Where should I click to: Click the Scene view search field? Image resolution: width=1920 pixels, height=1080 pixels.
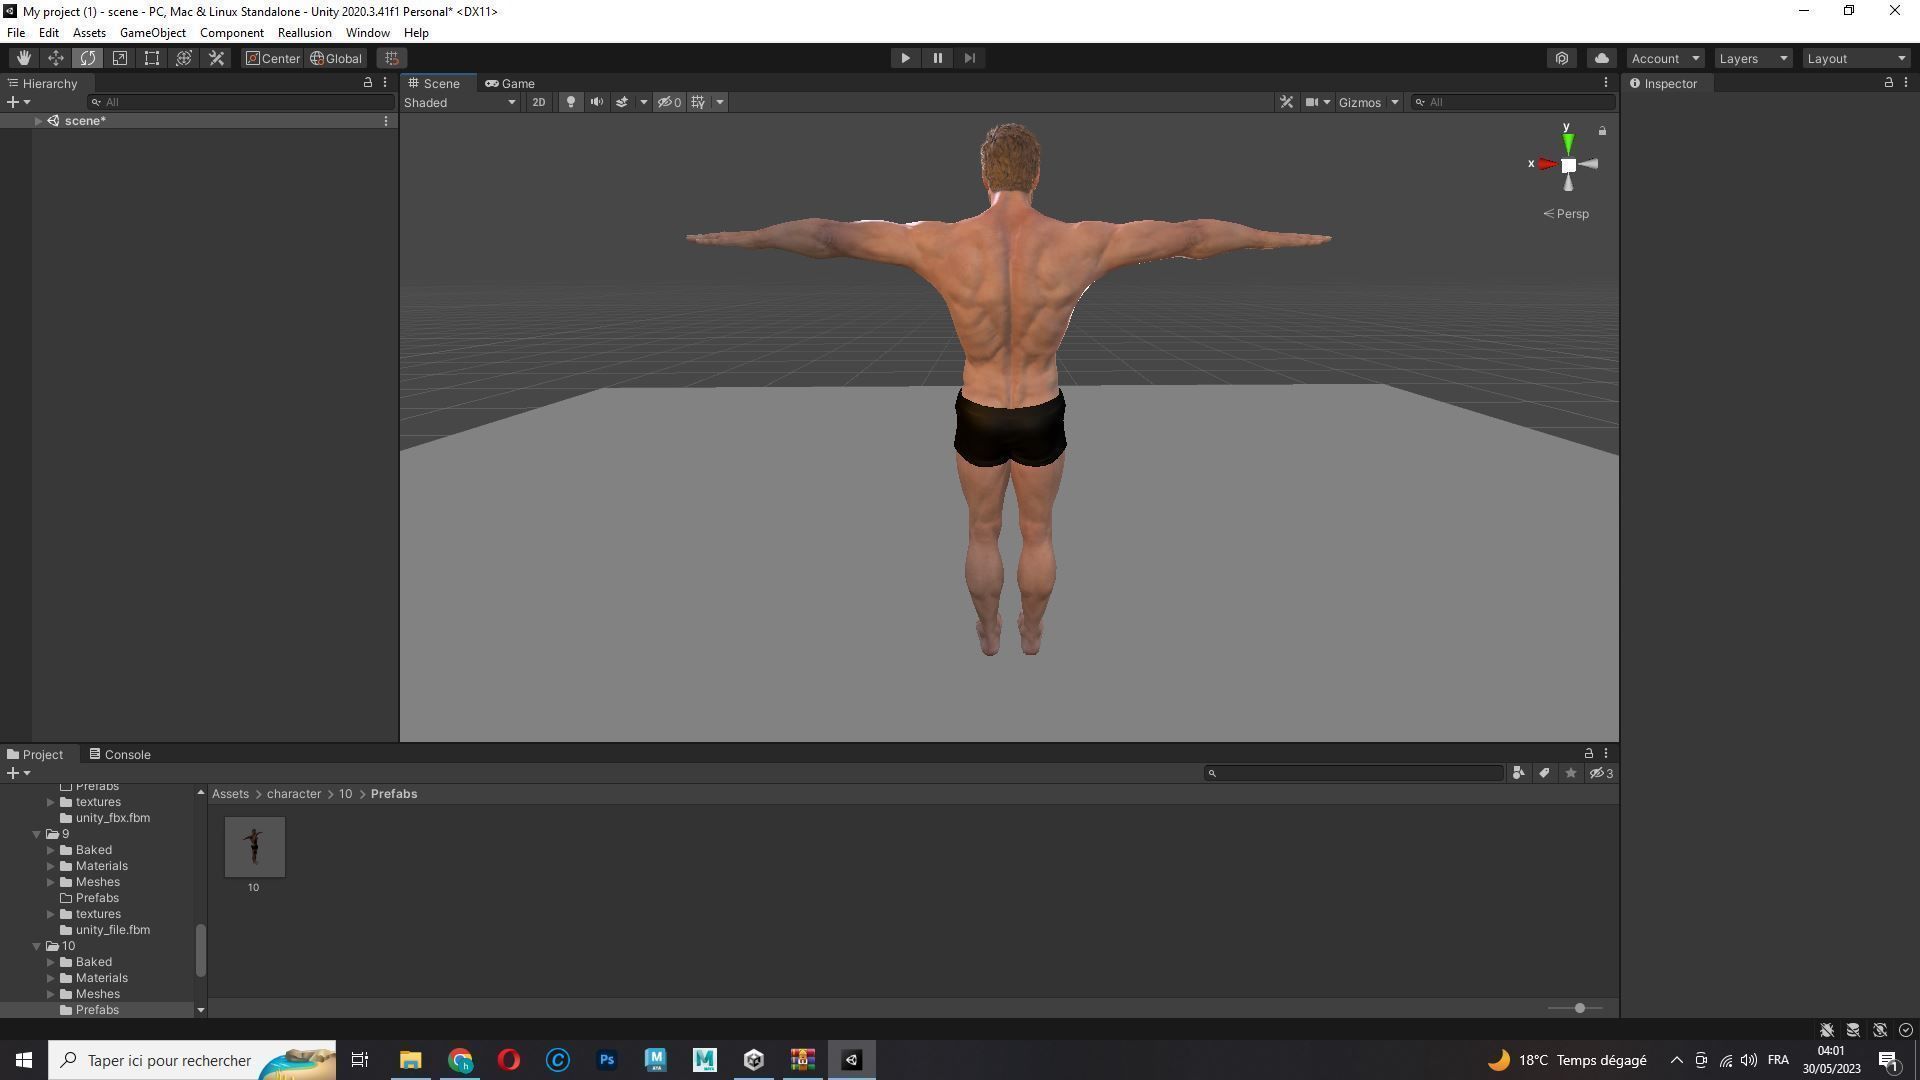(x=1512, y=102)
